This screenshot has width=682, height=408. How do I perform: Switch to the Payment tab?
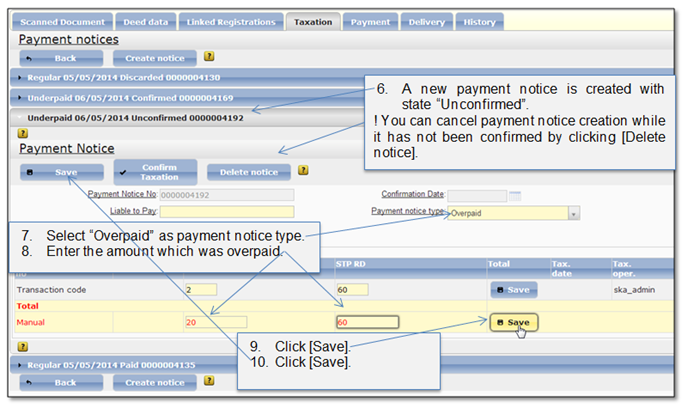coord(370,22)
